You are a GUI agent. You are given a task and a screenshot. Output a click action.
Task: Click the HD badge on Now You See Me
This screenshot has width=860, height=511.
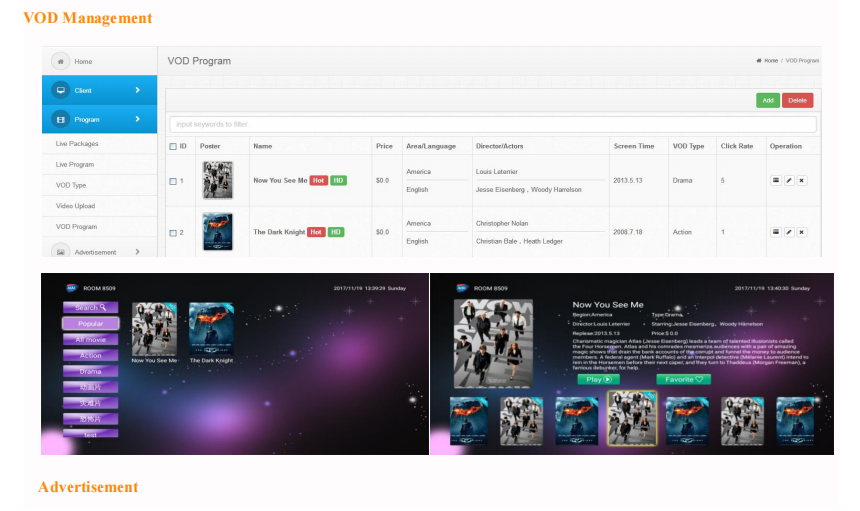pyautogui.click(x=338, y=180)
